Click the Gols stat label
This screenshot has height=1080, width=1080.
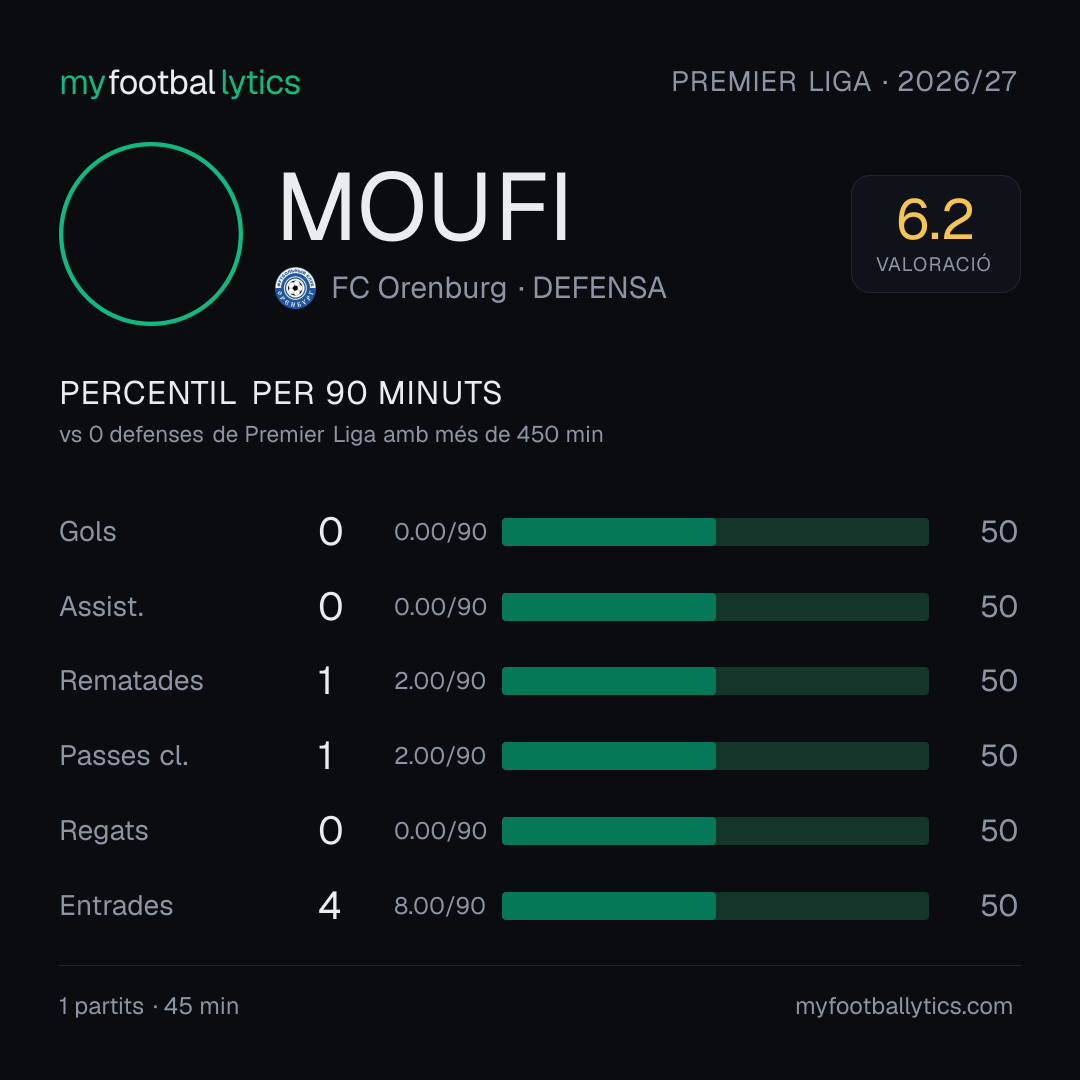point(87,532)
